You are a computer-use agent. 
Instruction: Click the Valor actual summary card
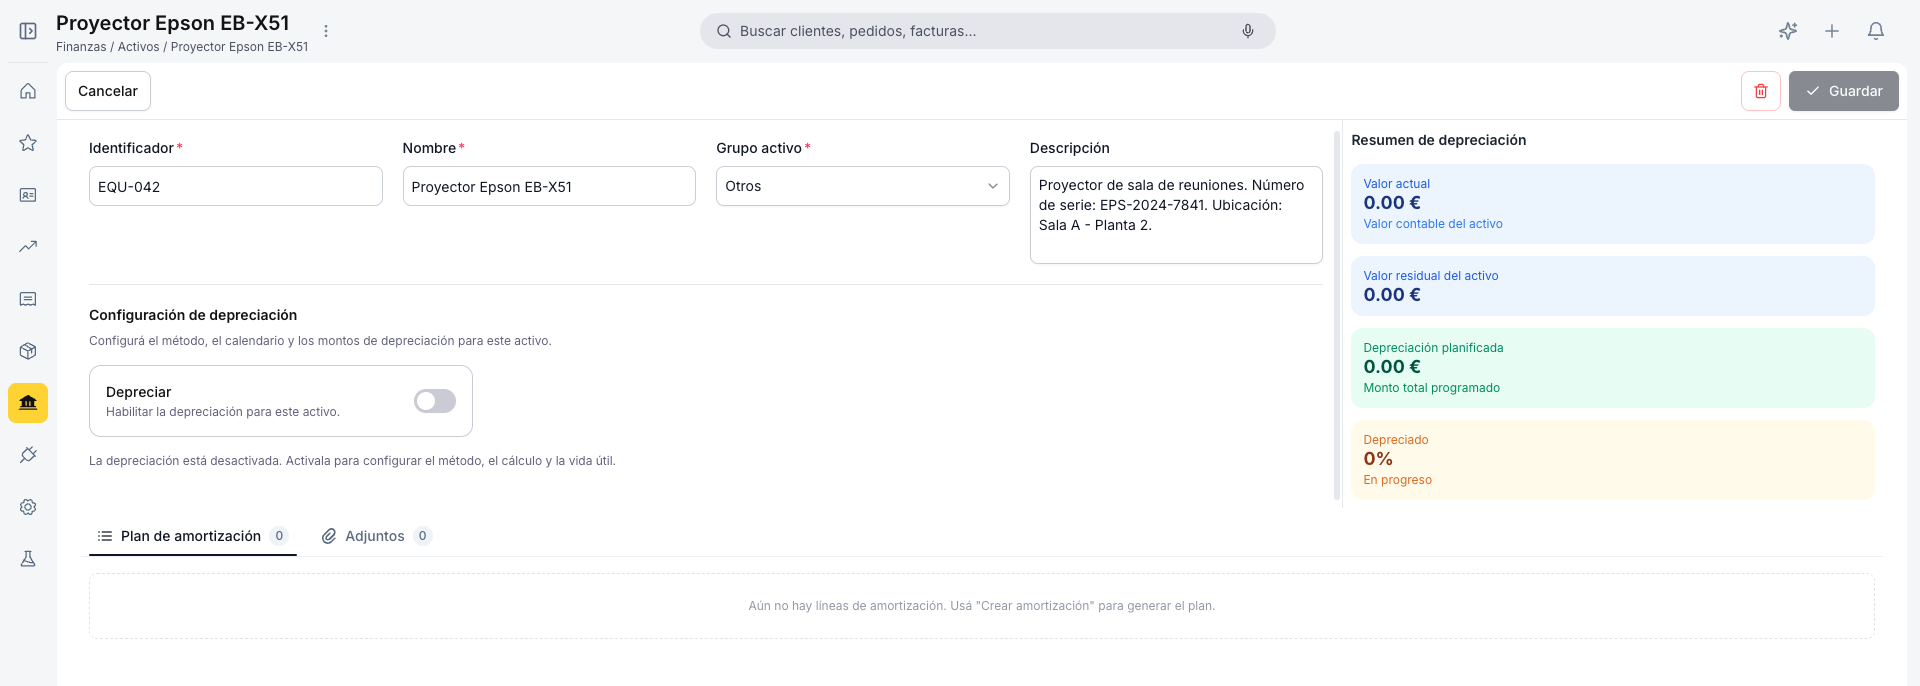pos(1613,204)
